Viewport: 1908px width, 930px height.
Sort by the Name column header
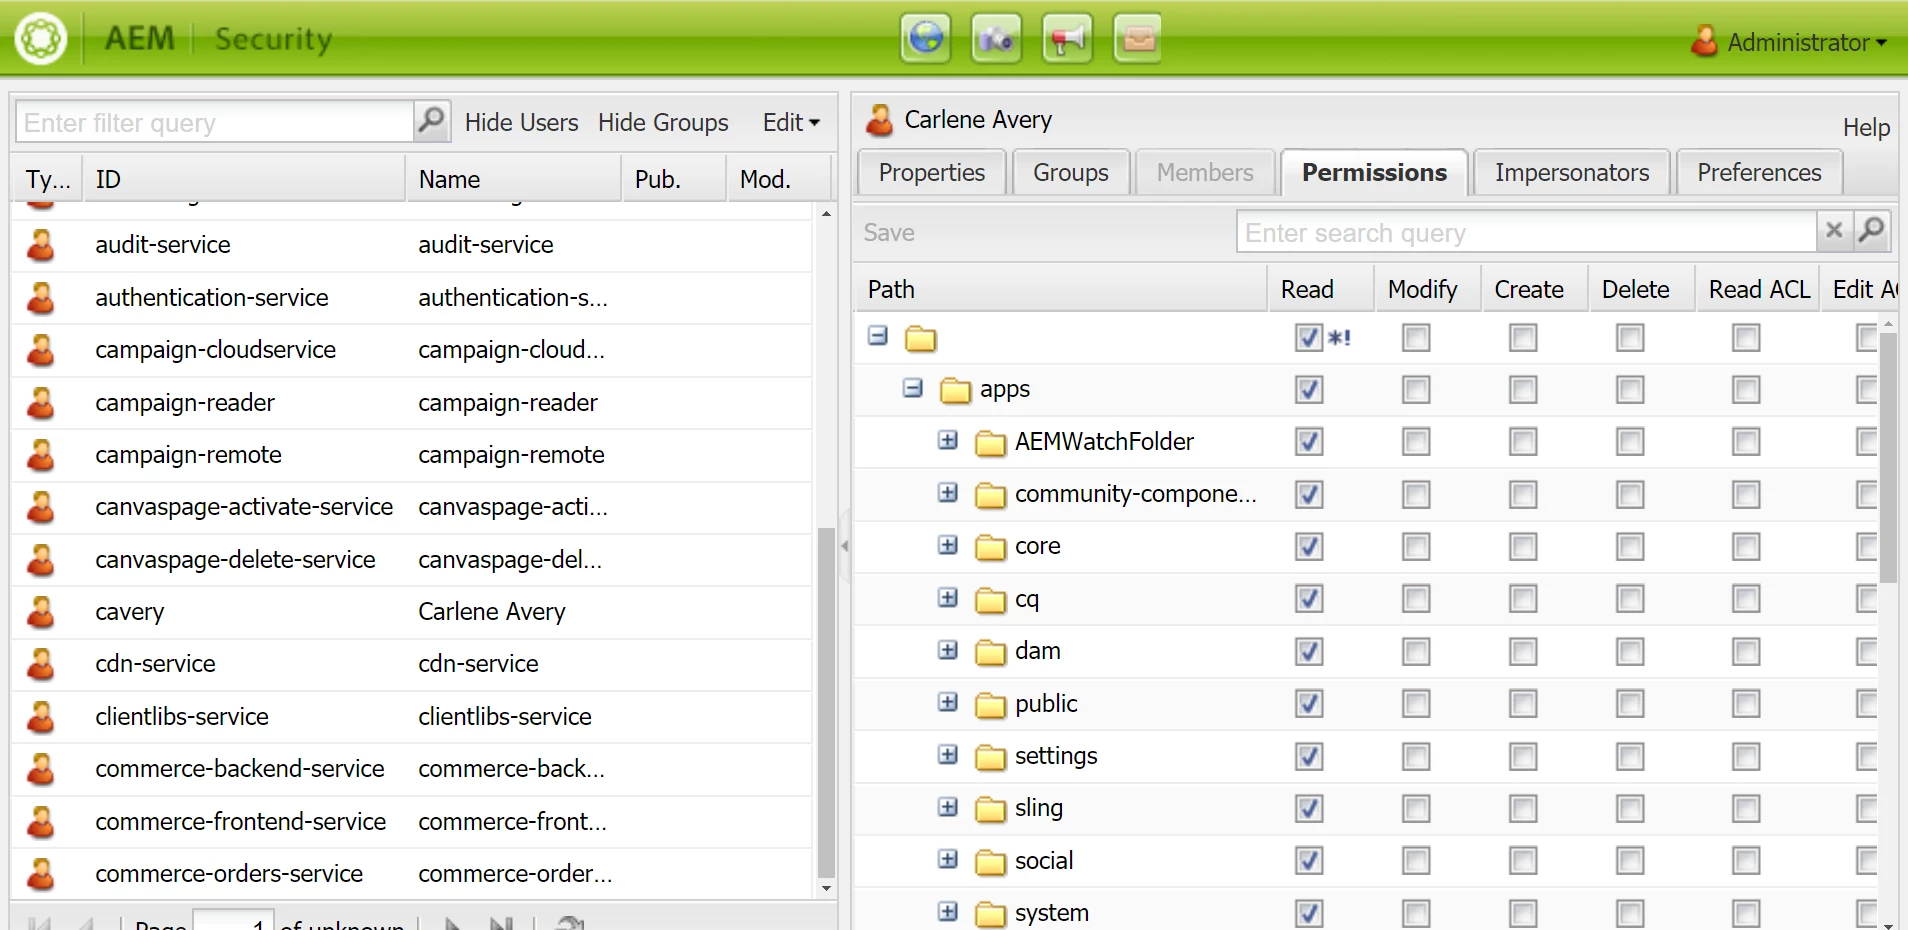(x=514, y=179)
